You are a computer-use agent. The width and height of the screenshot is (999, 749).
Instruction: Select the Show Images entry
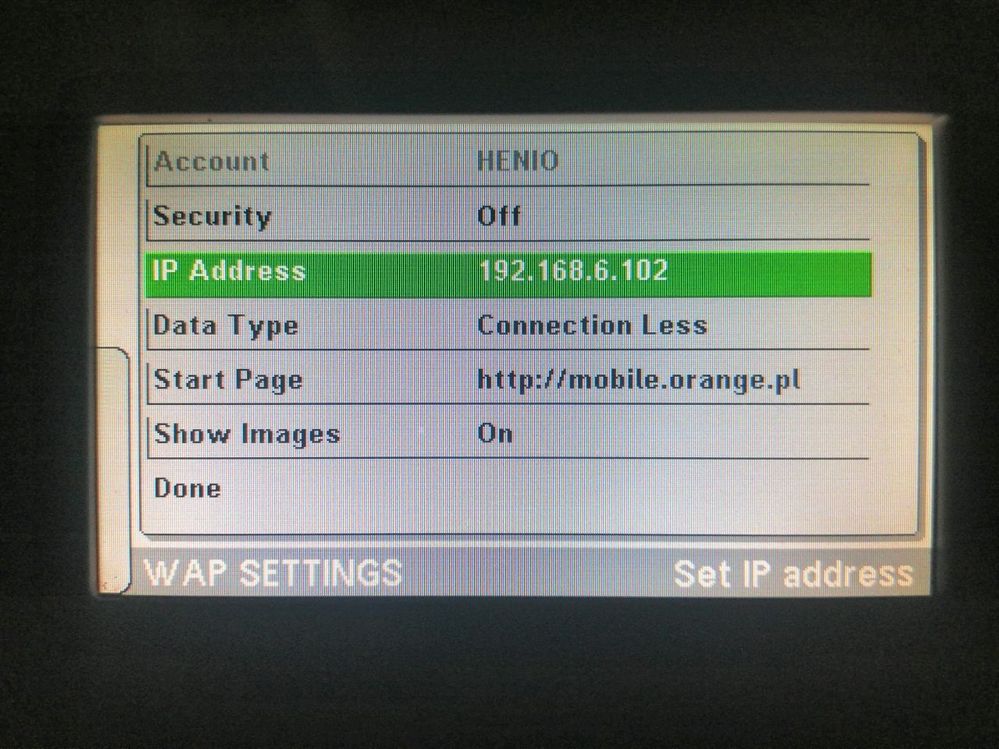pyautogui.click(x=247, y=435)
